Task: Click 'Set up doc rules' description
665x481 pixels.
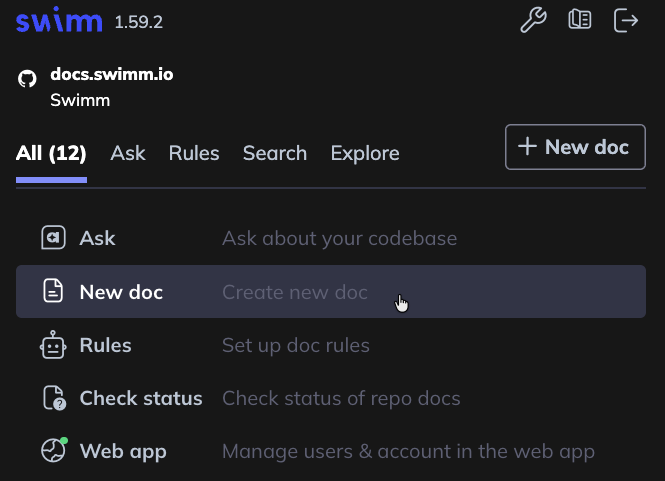Action: (296, 345)
